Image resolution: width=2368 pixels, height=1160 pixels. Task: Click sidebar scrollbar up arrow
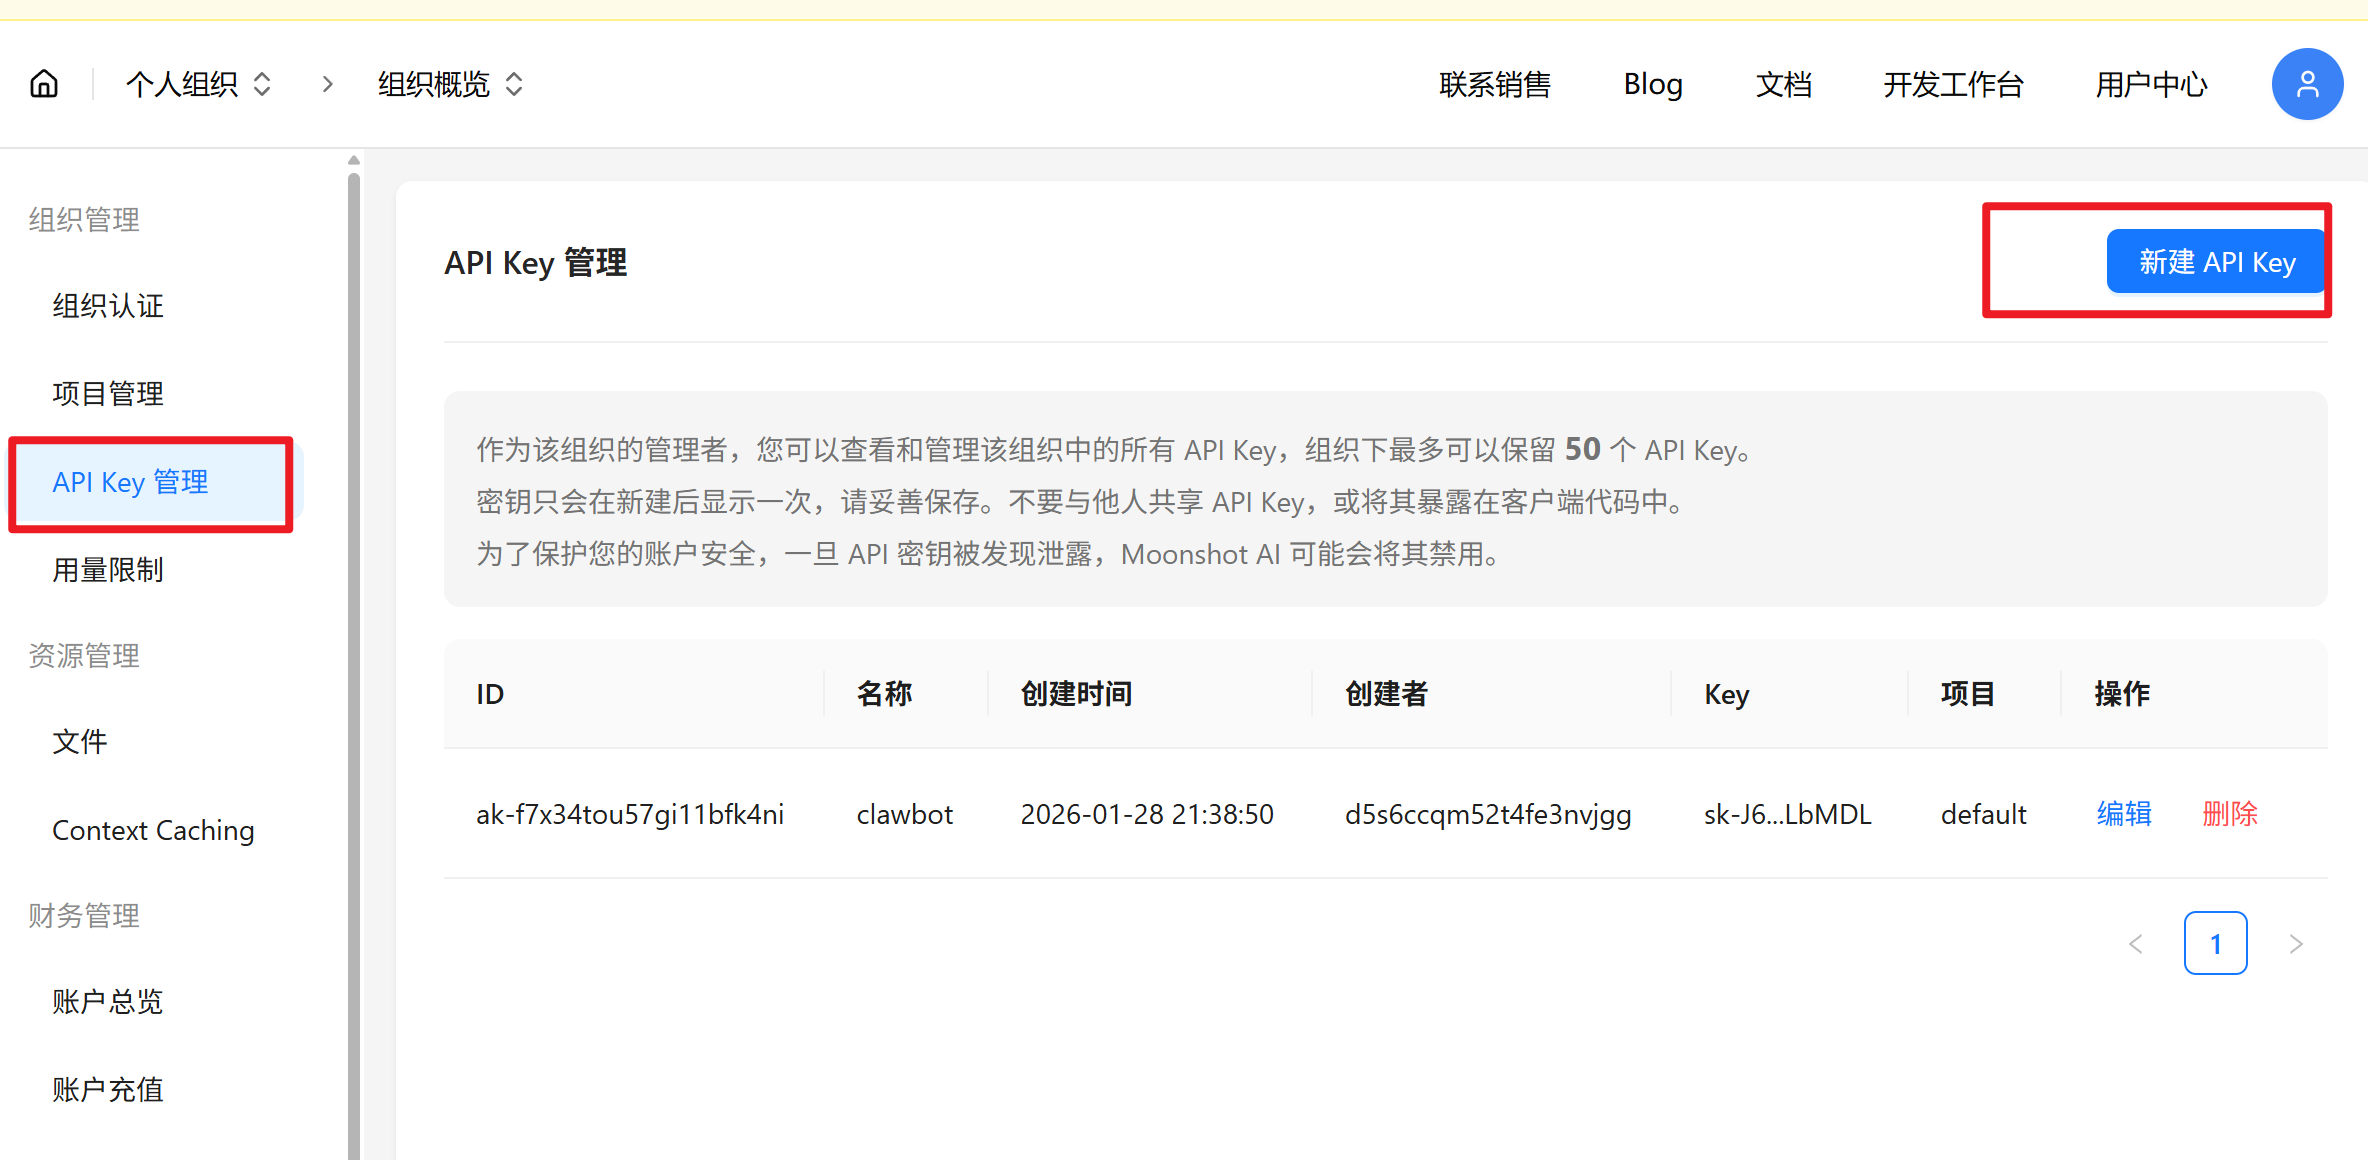click(354, 160)
